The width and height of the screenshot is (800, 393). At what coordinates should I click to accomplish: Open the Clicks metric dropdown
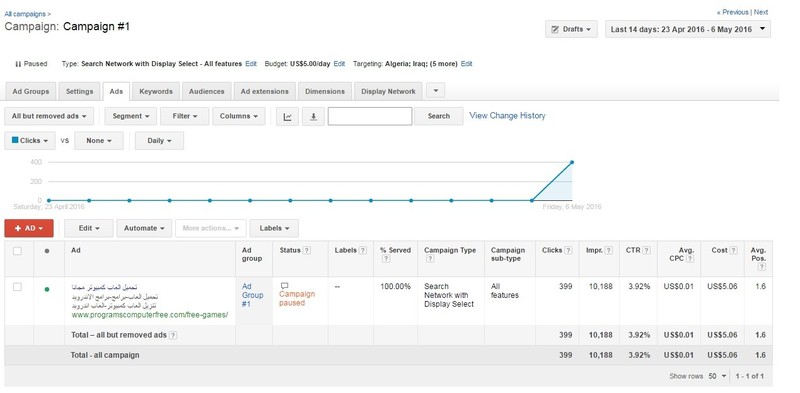(x=30, y=141)
